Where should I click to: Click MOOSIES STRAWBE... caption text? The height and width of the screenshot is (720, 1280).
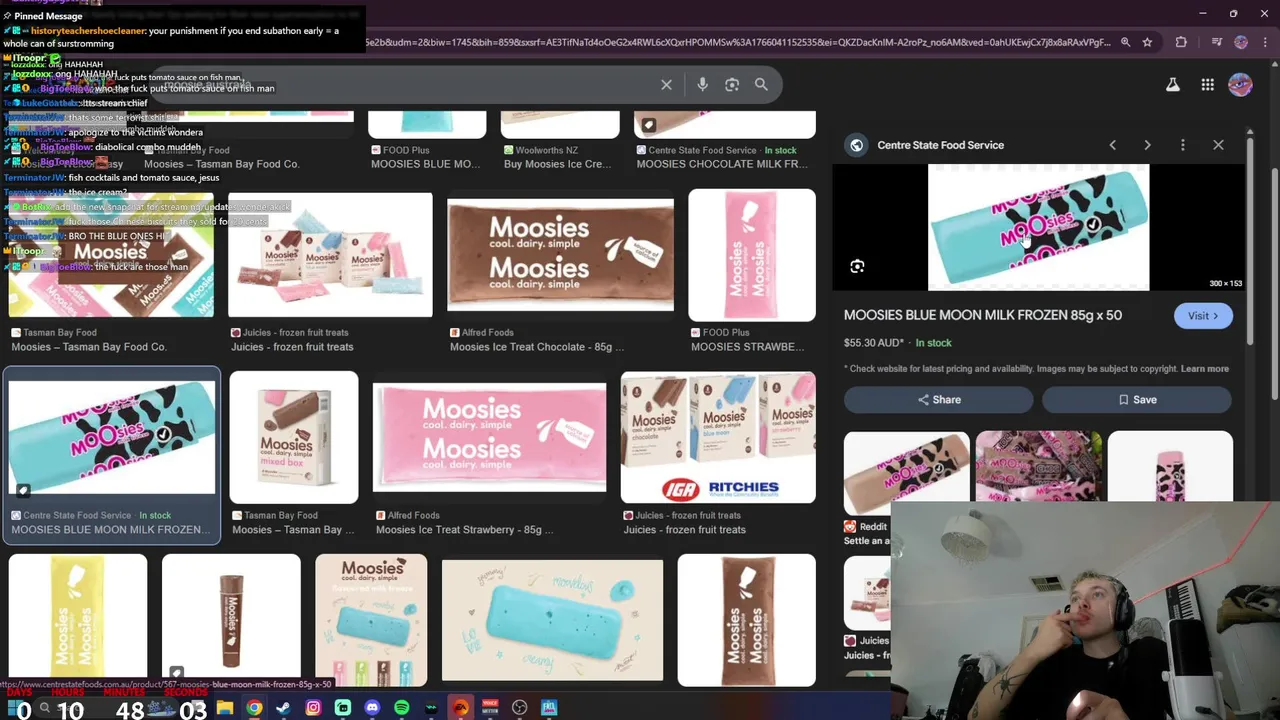point(747,347)
